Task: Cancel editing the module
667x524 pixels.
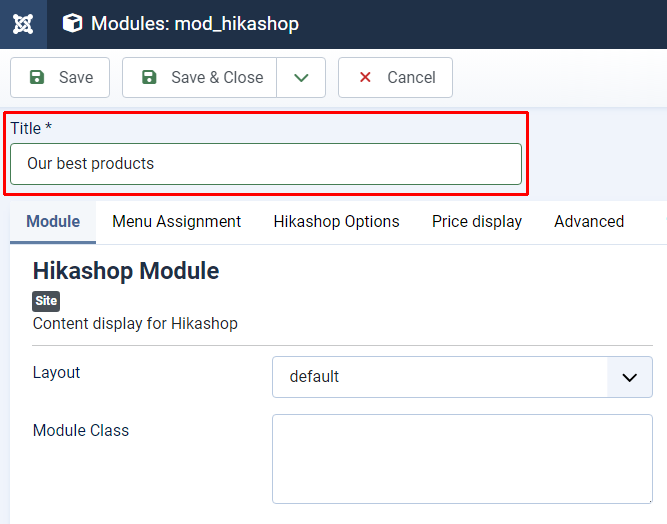Action: click(x=395, y=77)
